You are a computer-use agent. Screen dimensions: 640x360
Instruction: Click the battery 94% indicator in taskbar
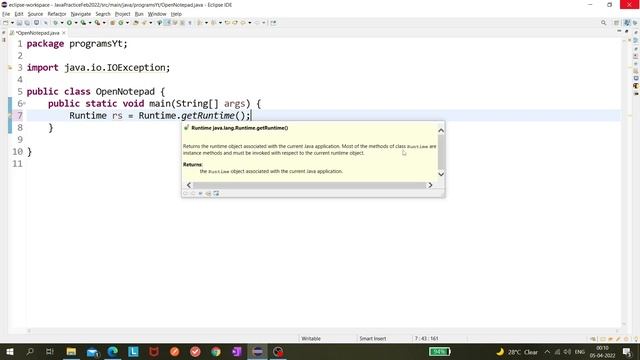tap(440, 351)
